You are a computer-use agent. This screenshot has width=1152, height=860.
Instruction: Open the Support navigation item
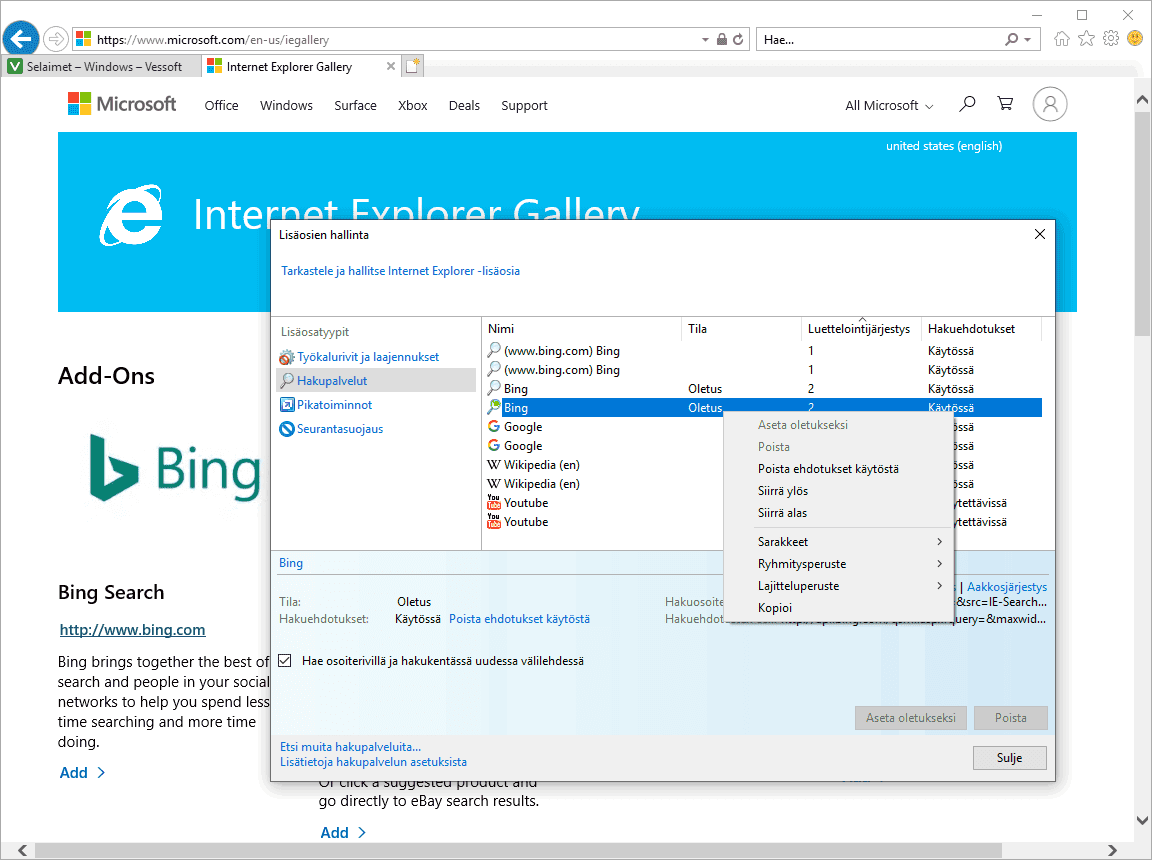pyautogui.click(x=524, y=106)
